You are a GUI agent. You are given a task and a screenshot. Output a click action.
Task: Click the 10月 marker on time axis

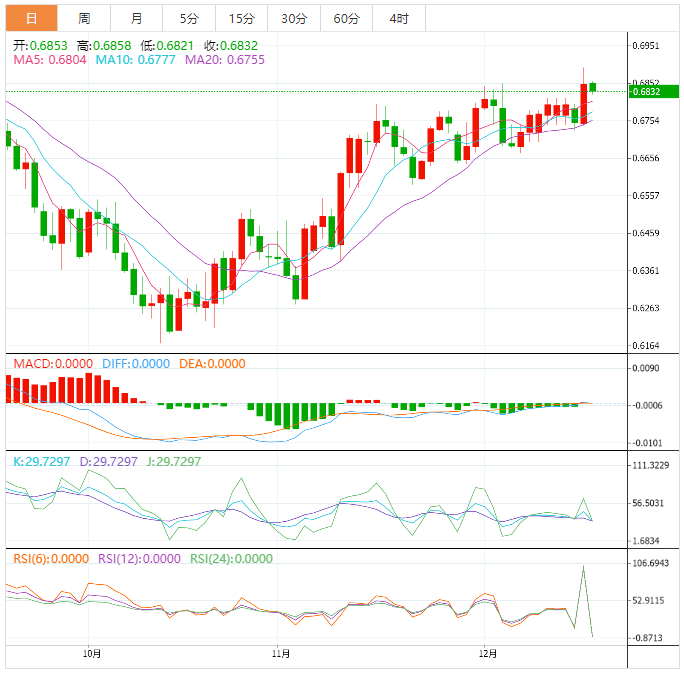click(x=92, y=653)
